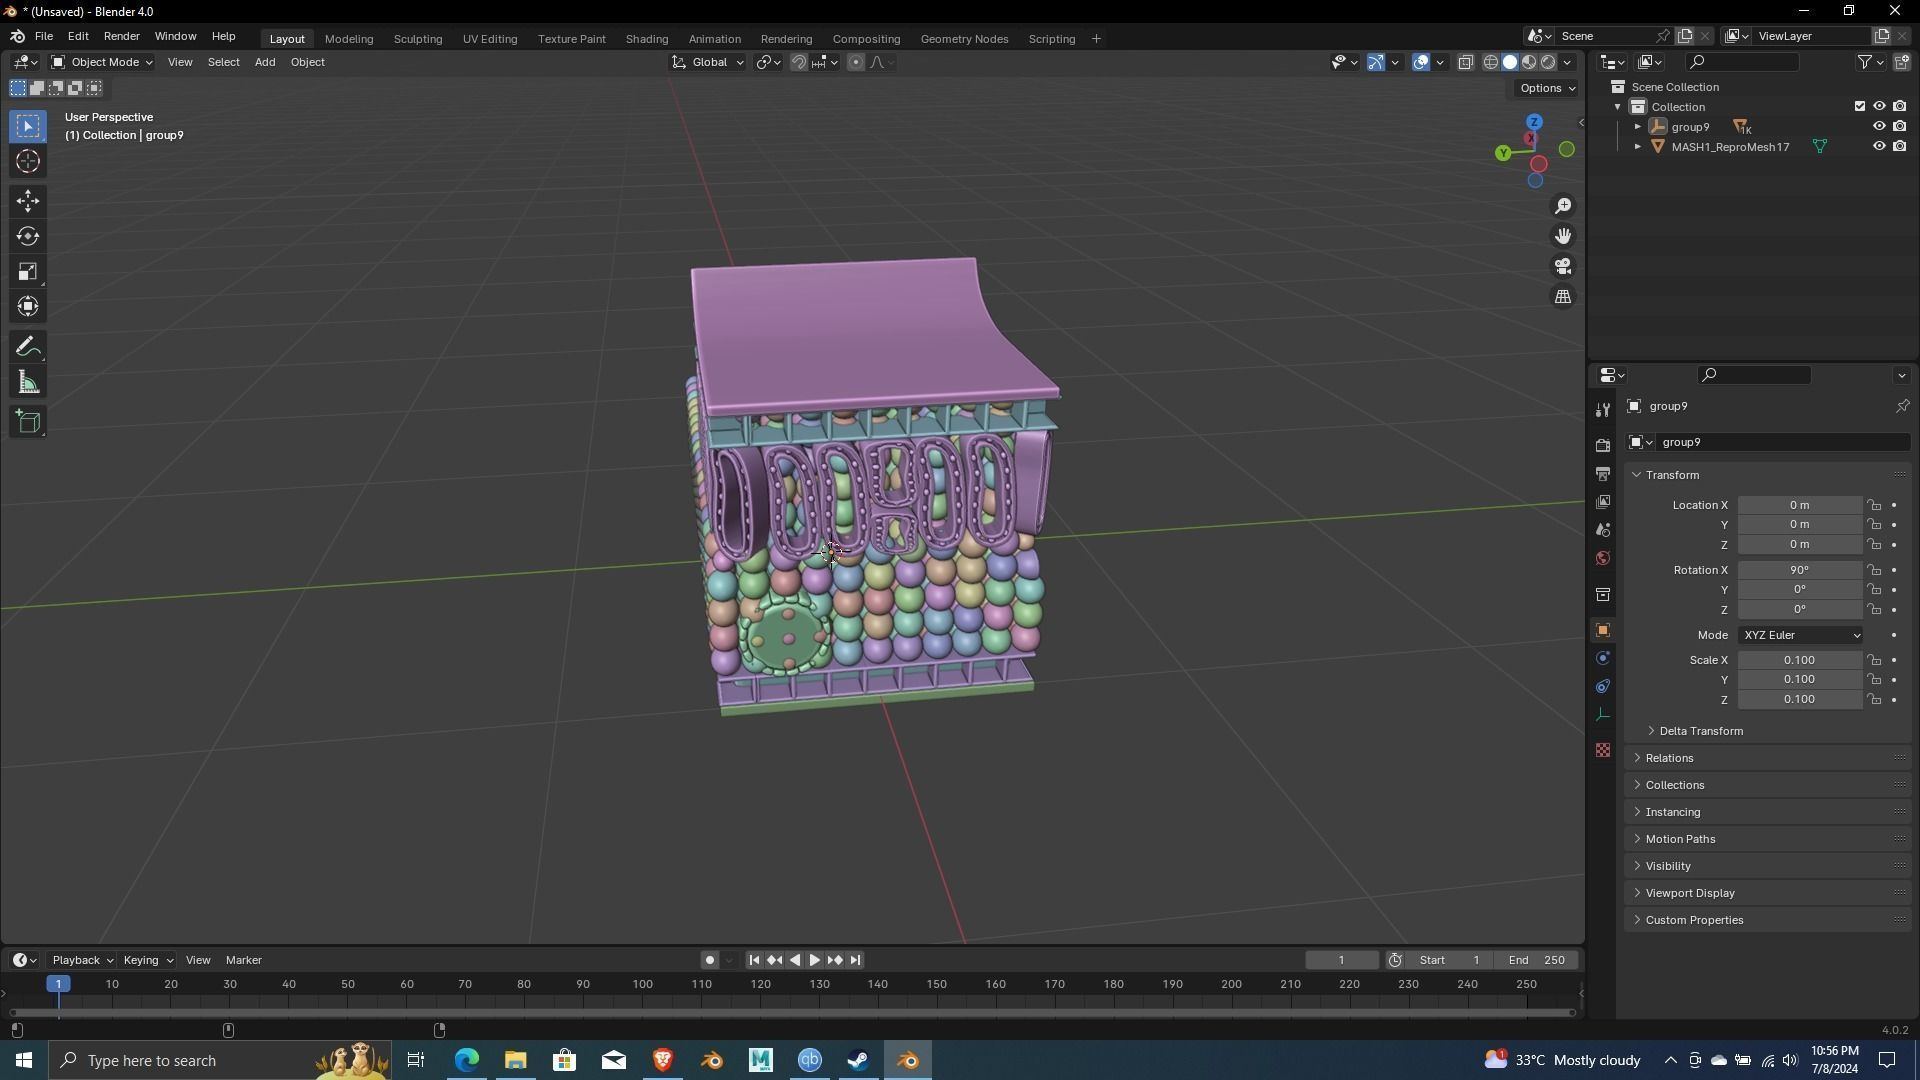Open the Render menu
Screen dimensions: 1920x1080
pyautogui.click(x=121, y=36)
